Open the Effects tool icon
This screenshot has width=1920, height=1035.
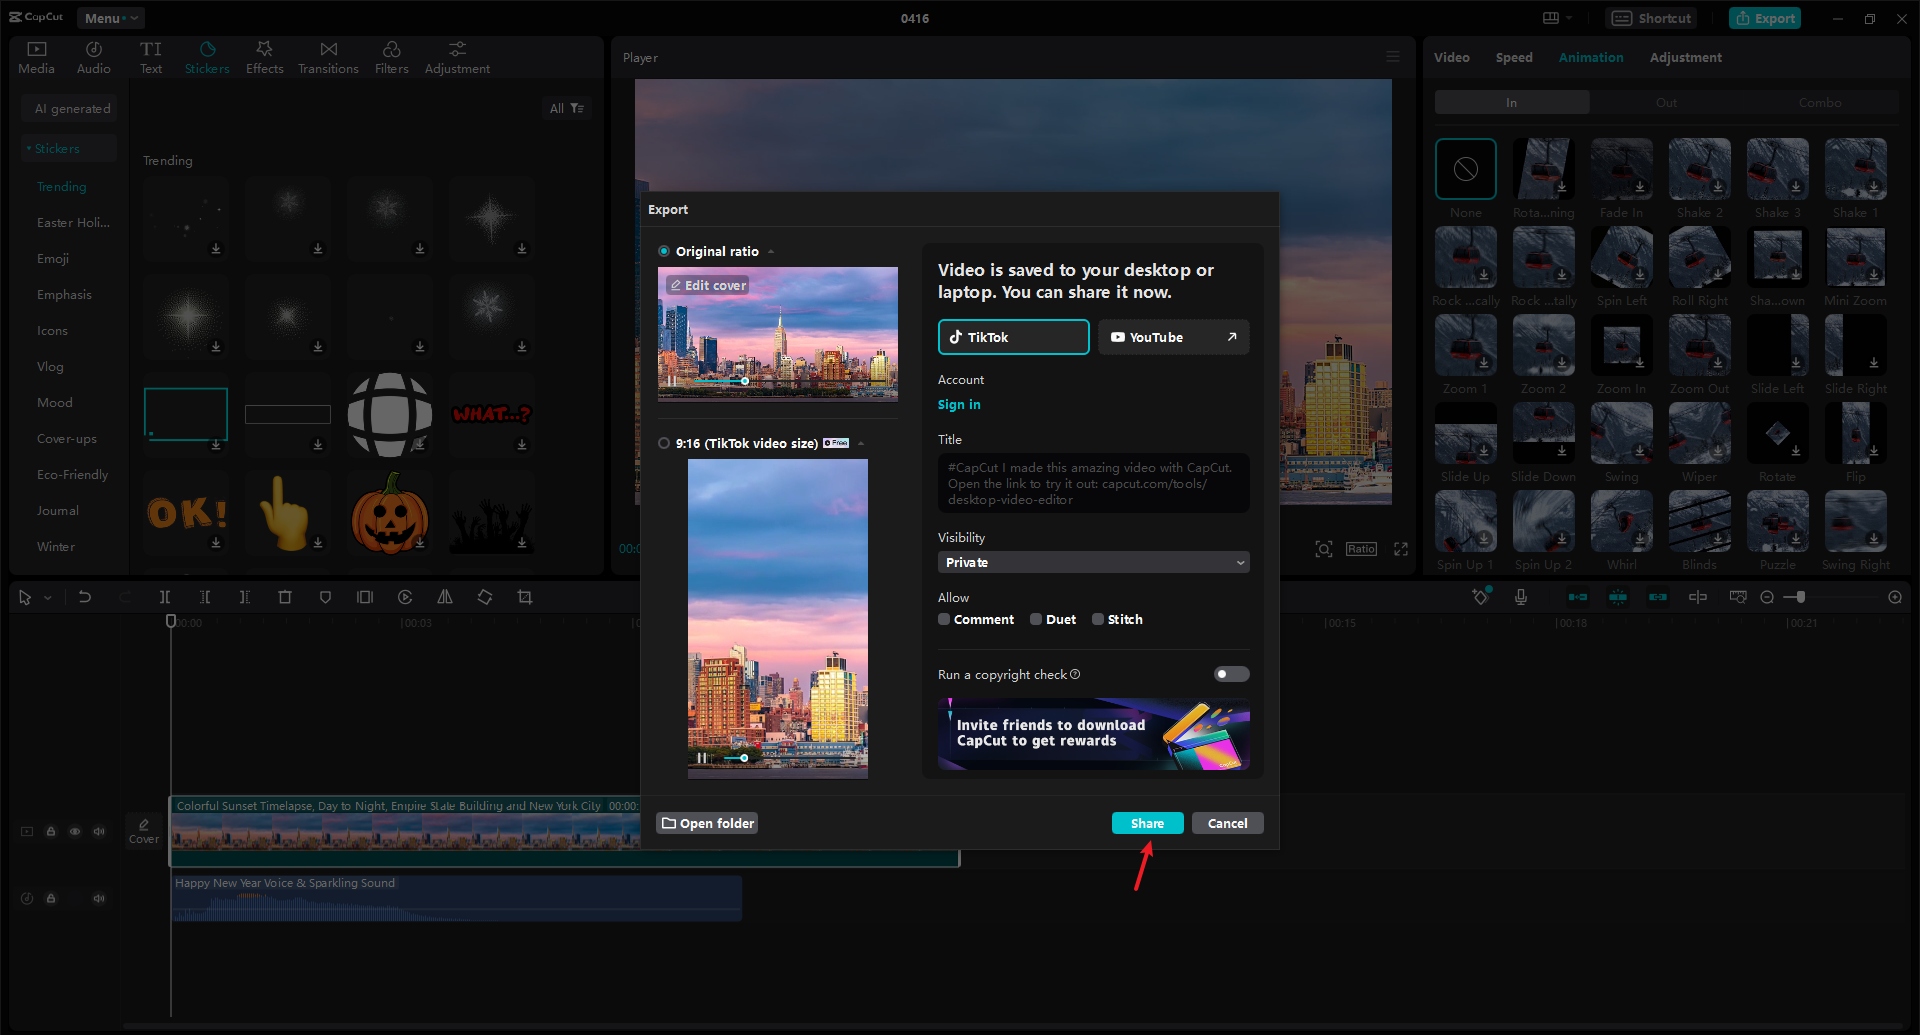click(265, 57)
